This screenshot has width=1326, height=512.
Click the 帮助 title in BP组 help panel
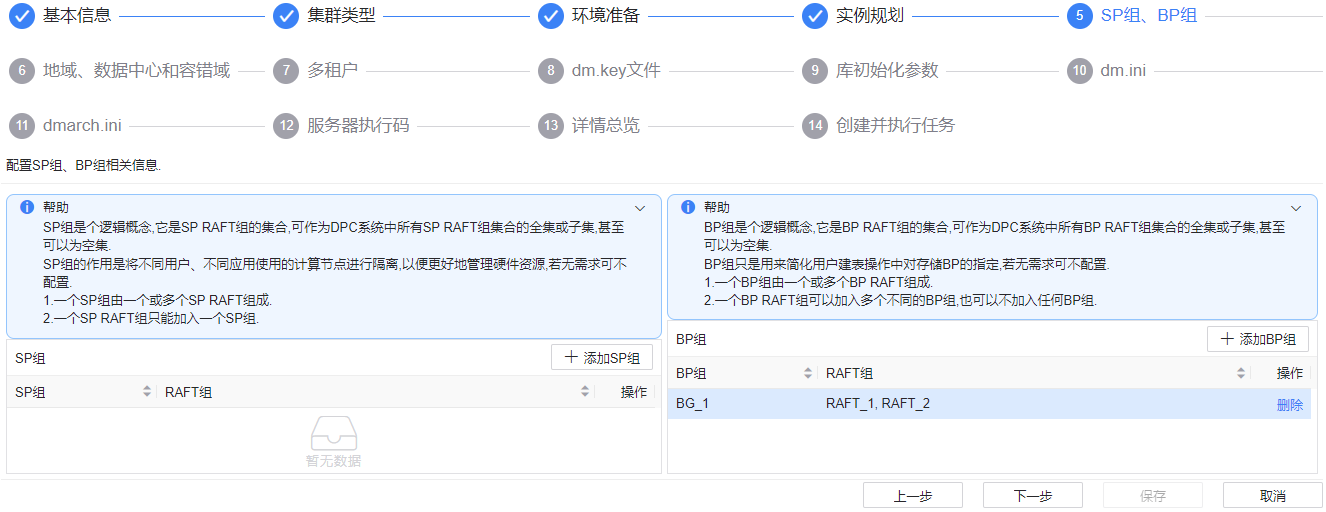coord(717,208)
